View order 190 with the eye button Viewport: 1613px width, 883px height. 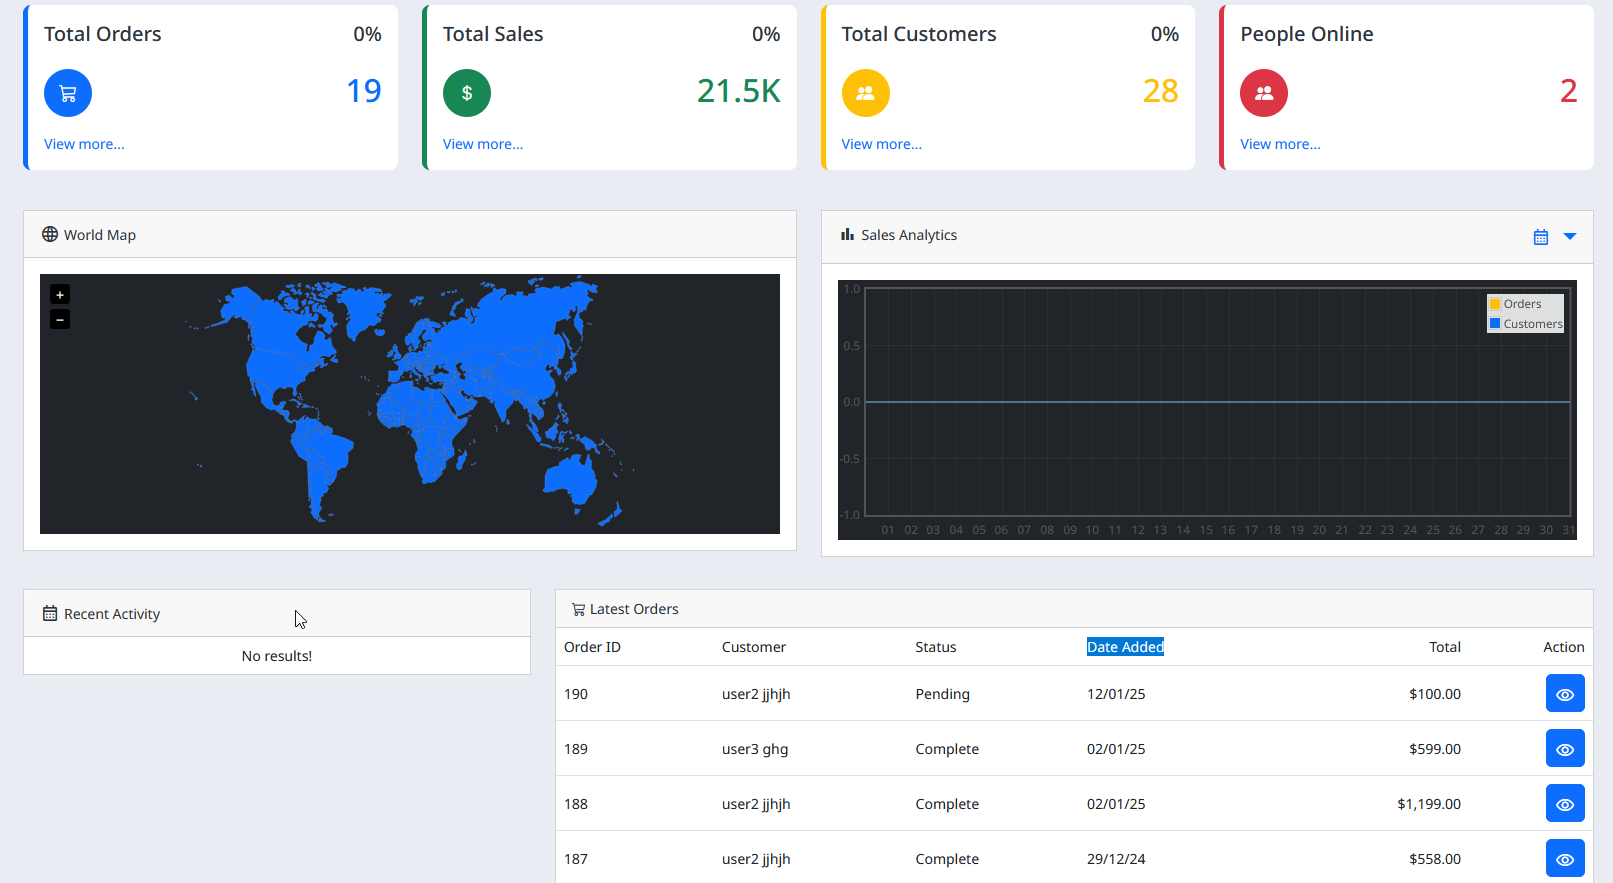click(x=1565, y=694)
